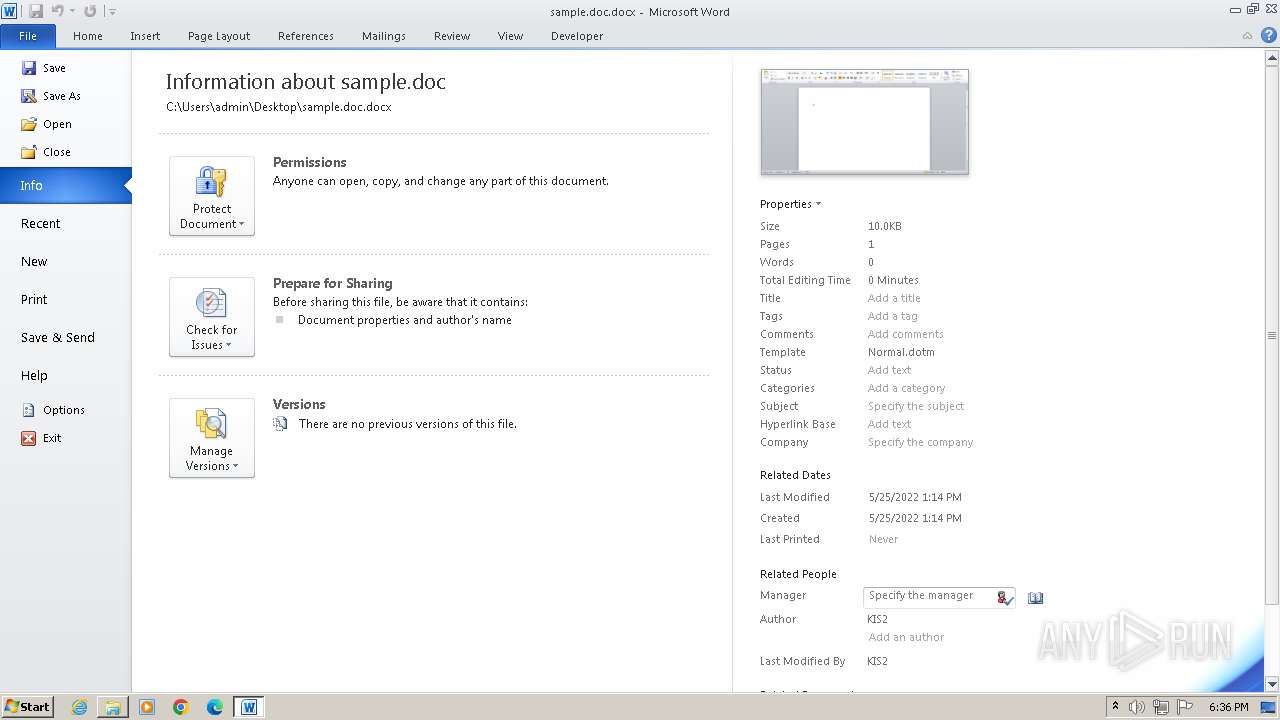Click Specify the company field
The width and height of the screenshot is (1280, 720).
[x=920, y=442]
